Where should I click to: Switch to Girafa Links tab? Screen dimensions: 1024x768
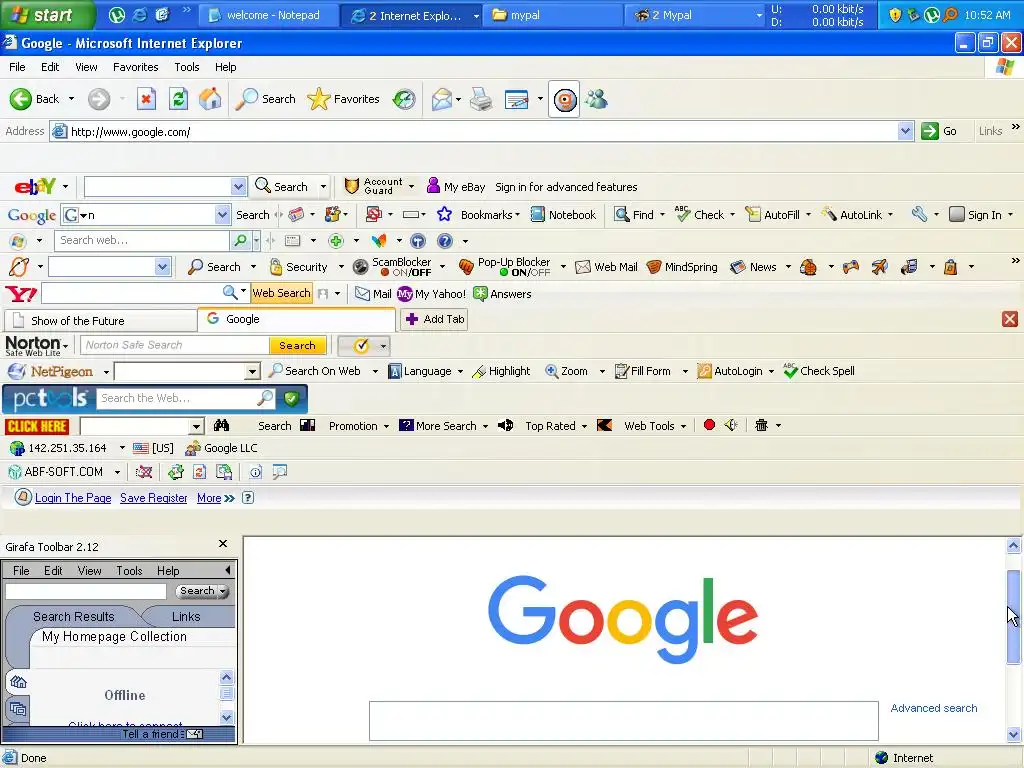[186, 616]
